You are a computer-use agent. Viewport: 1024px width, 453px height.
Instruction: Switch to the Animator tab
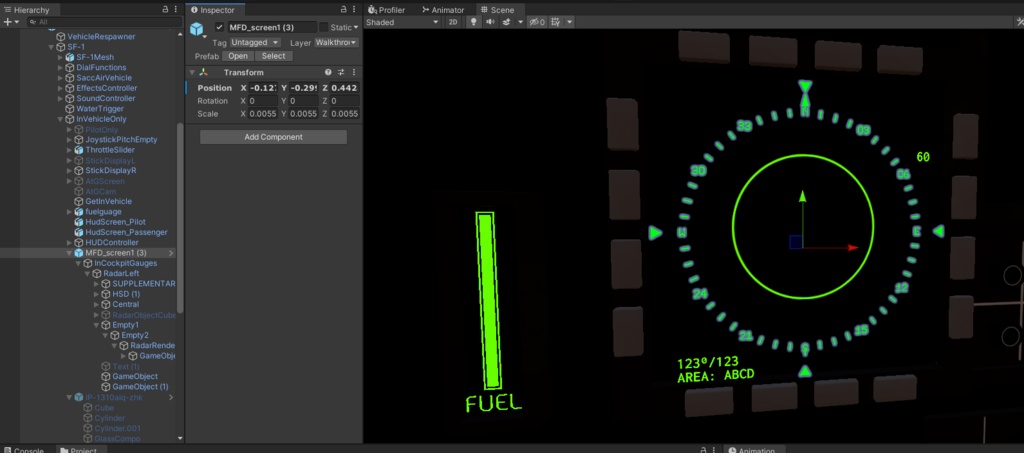[x=443, y=10]
